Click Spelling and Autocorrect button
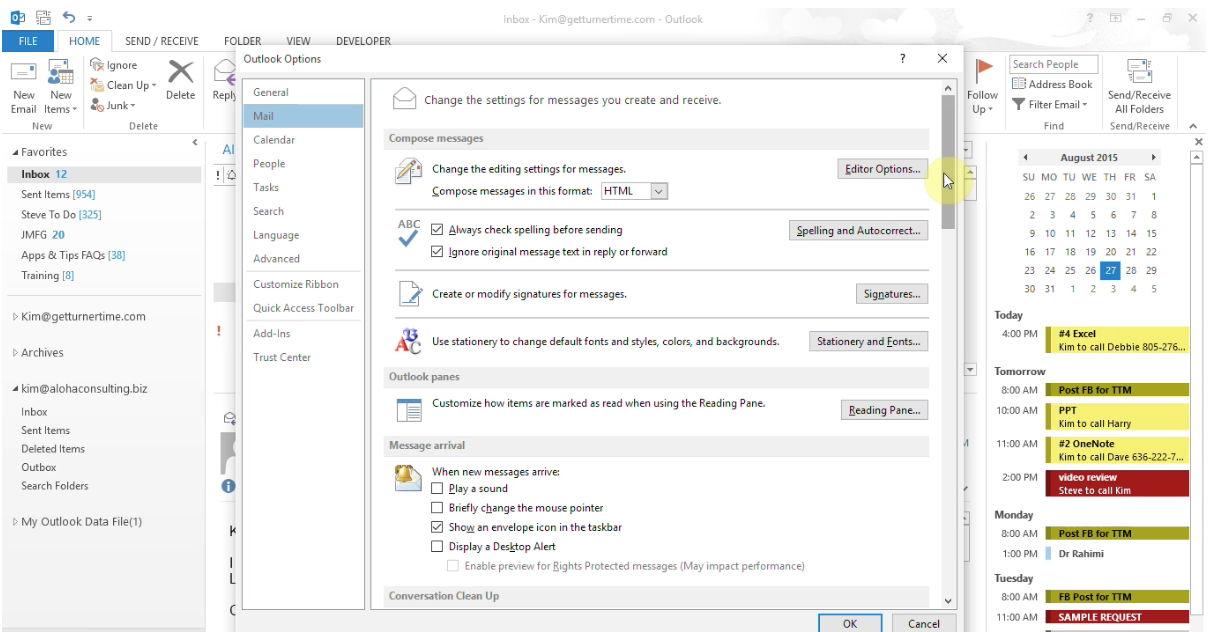Viewport: 1208px width, 632px height. click(x=858, y=231)
